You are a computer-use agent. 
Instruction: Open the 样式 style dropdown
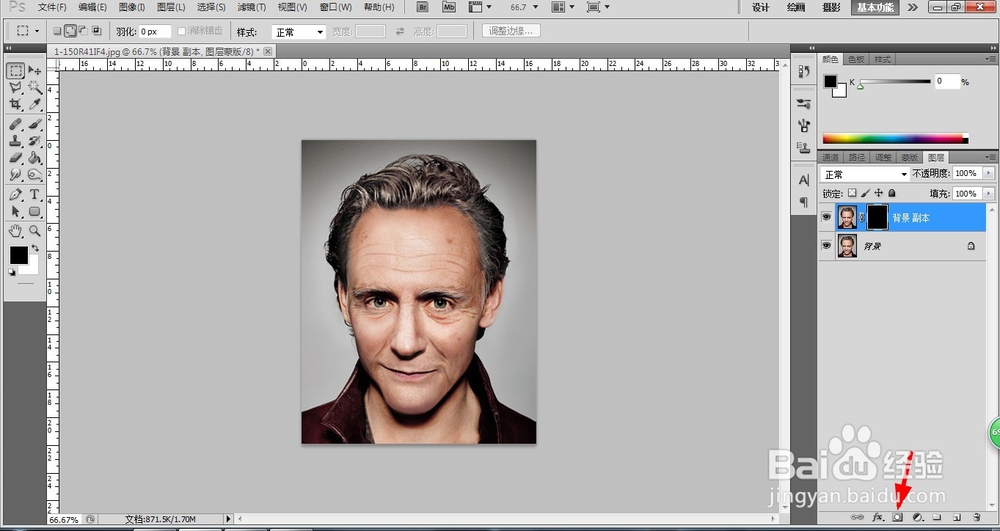coord(299,32)
